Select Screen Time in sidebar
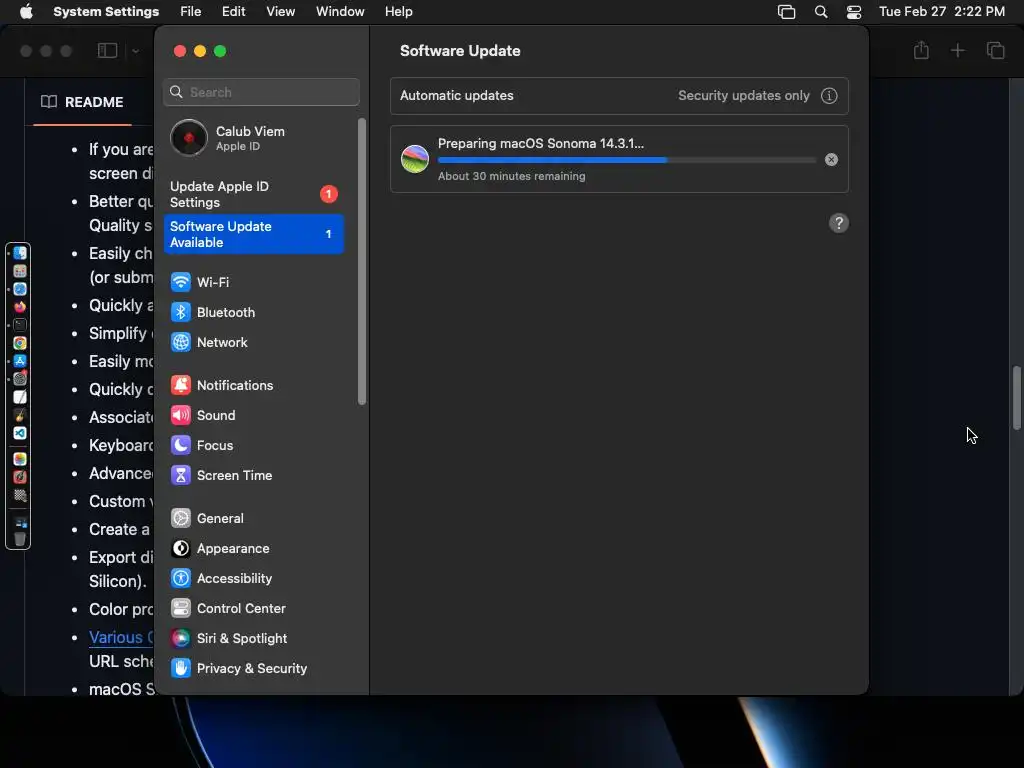The width and height of the screenshot is (1024, 768). 255,475
